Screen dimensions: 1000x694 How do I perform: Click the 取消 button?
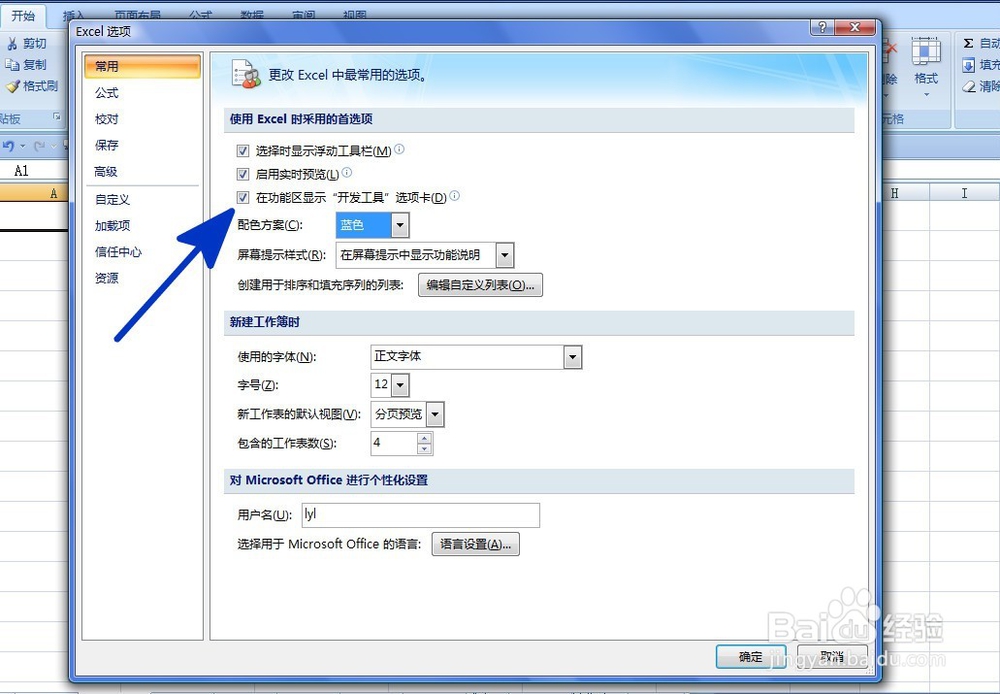click(x=832, y=656)
